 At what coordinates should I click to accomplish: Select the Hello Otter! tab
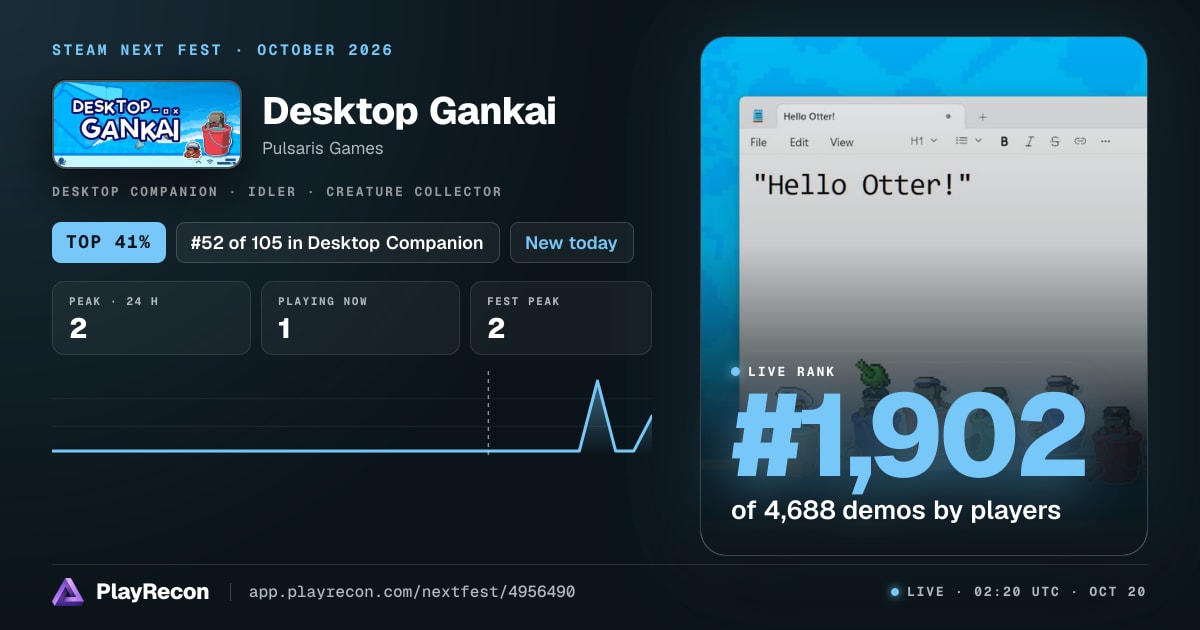[869, 116]
